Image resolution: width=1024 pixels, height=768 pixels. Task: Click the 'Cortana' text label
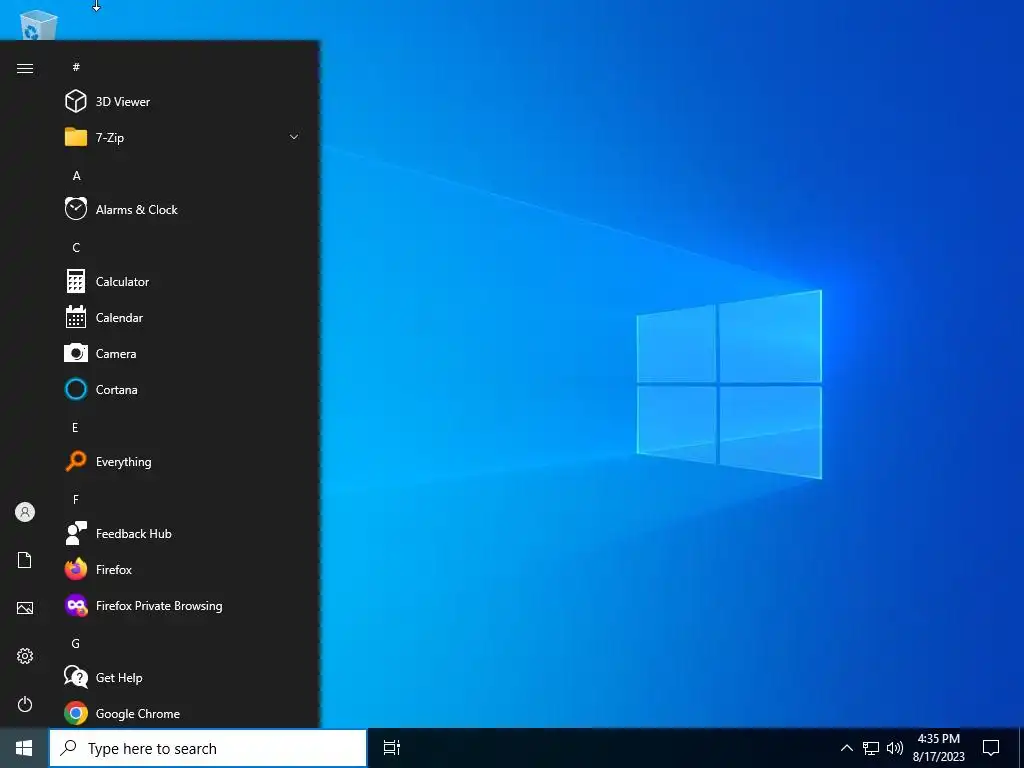click(116, 389)
